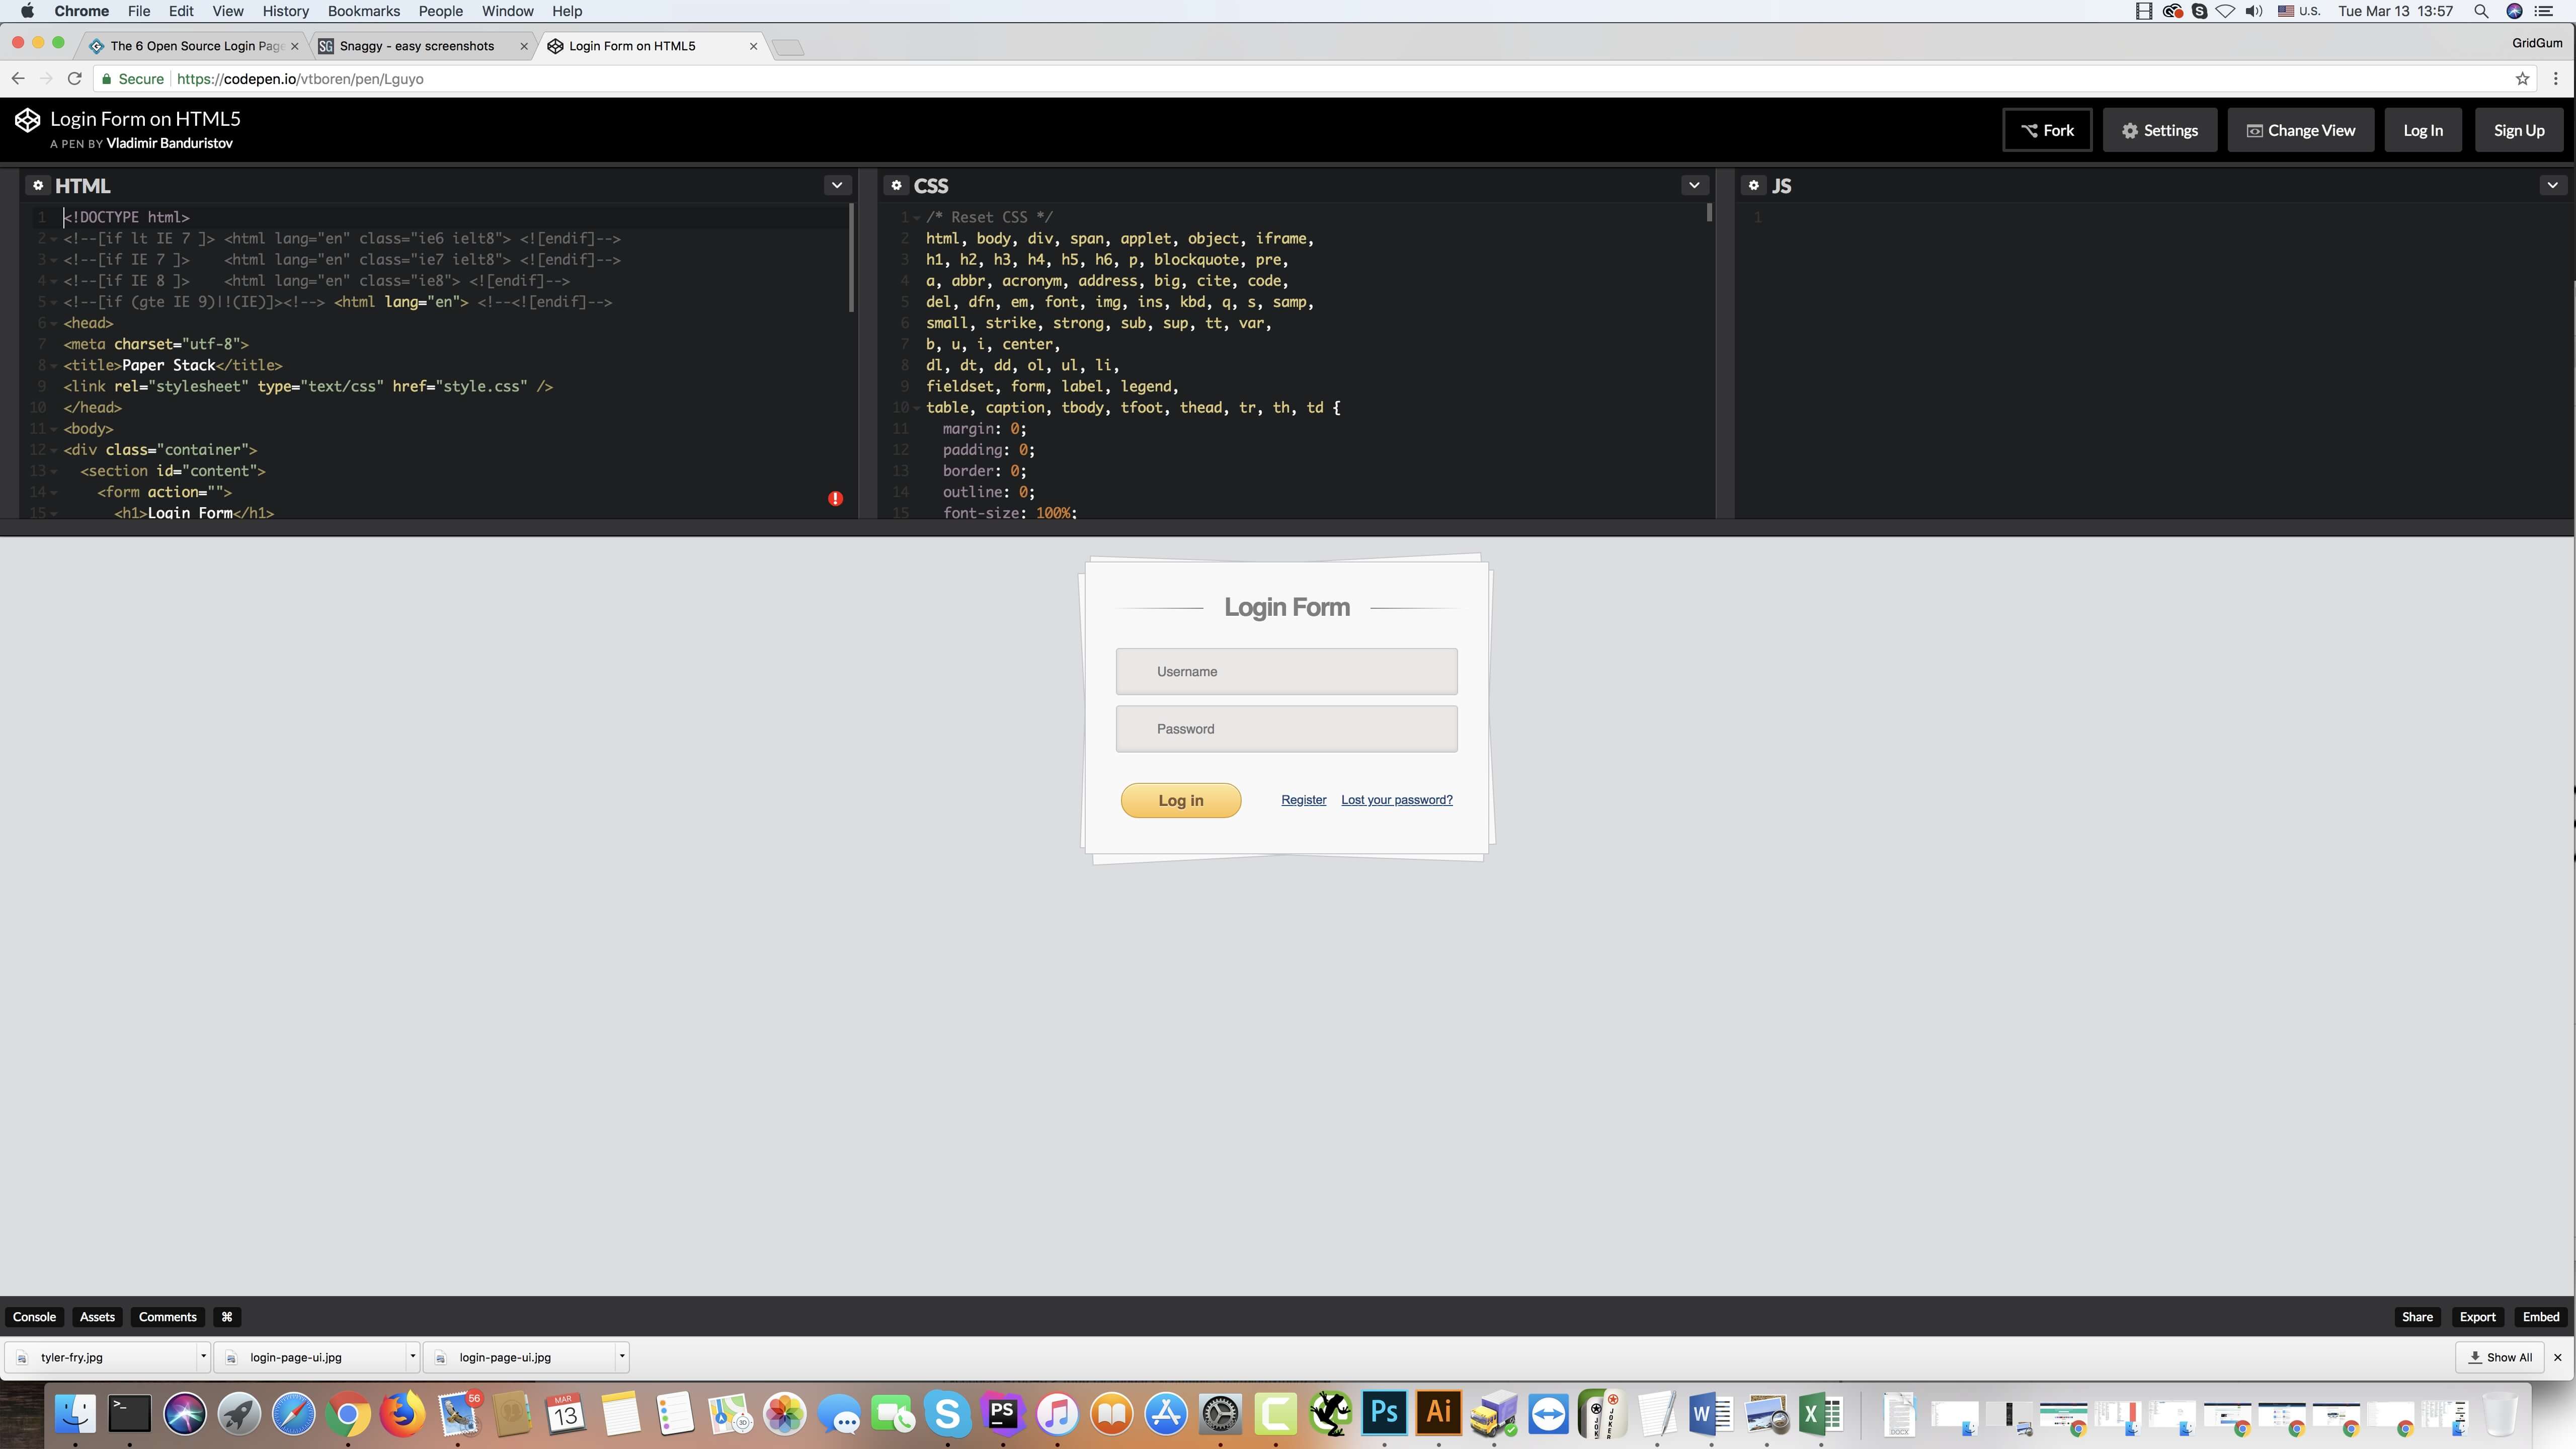This screenshot has width=2576, height=1449.
Task: Open the Window menu
Action: click(507, 11)
